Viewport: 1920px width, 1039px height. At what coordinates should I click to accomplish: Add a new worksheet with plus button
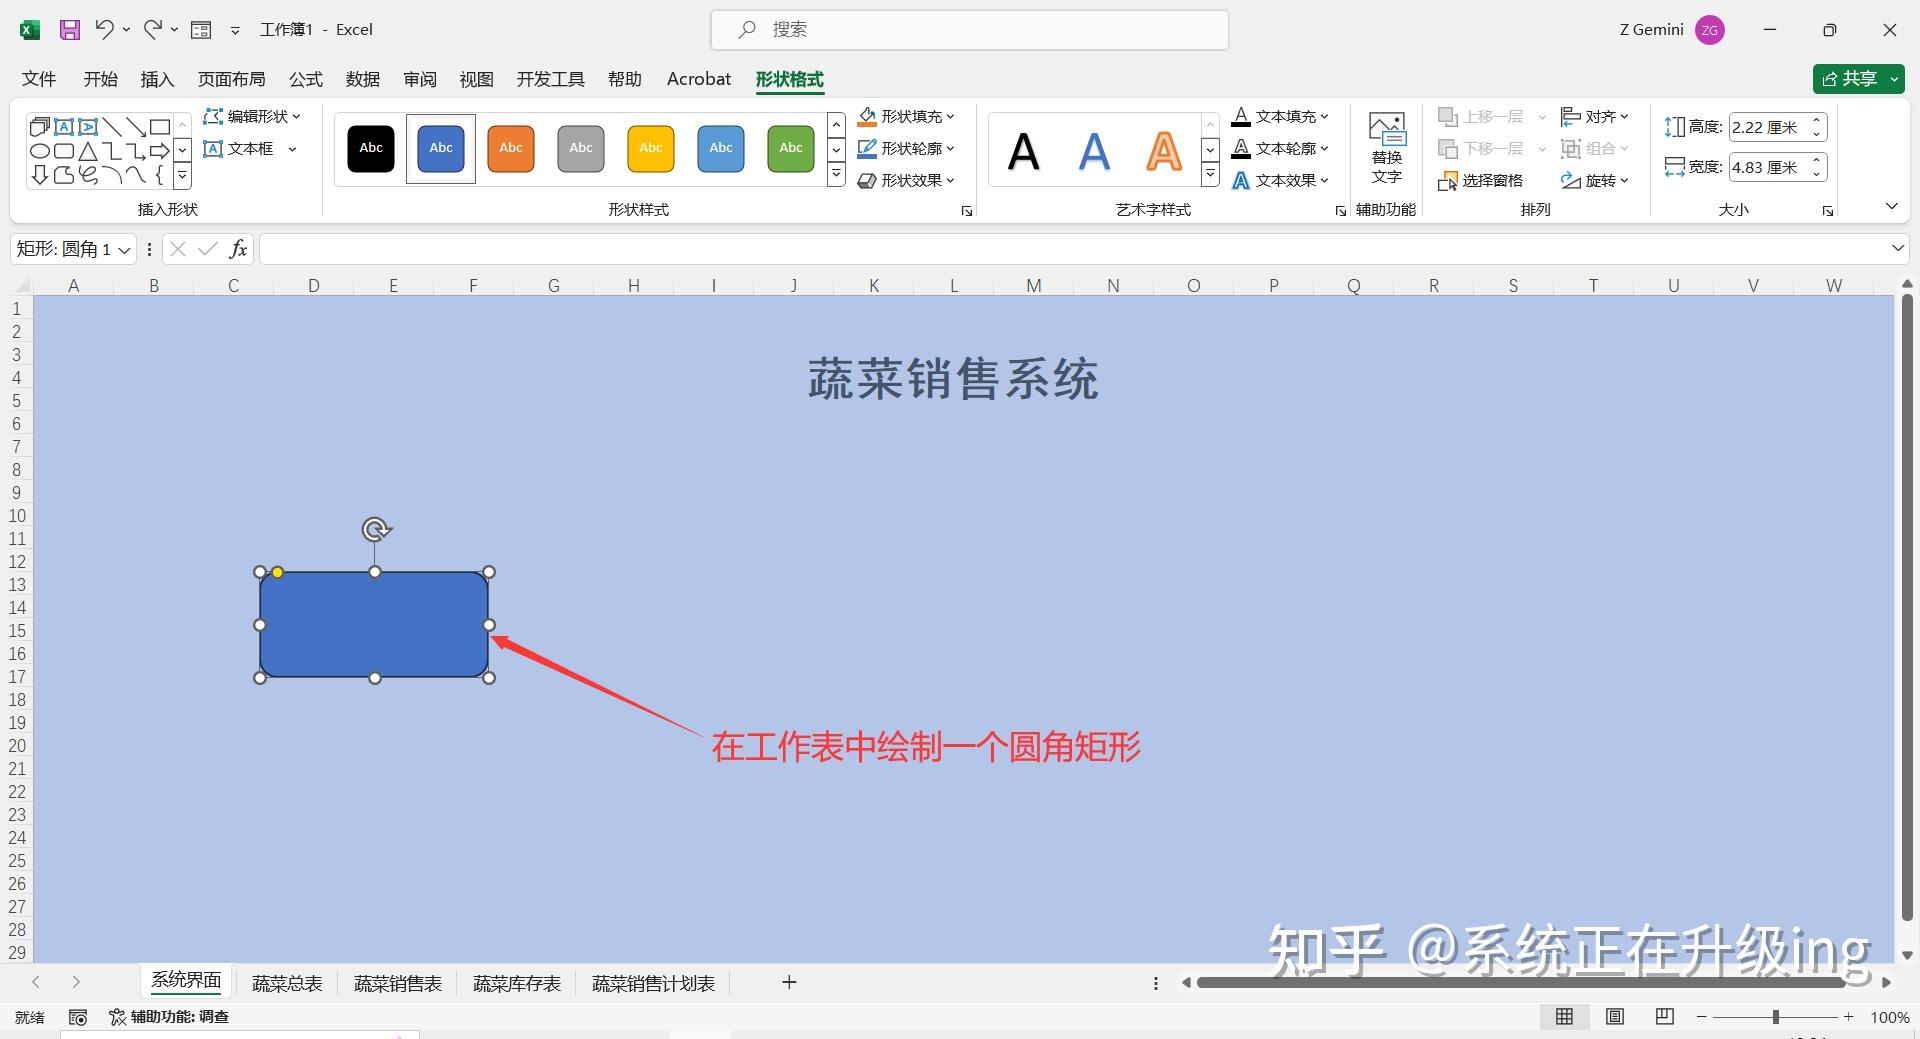[x=789, y=982]
